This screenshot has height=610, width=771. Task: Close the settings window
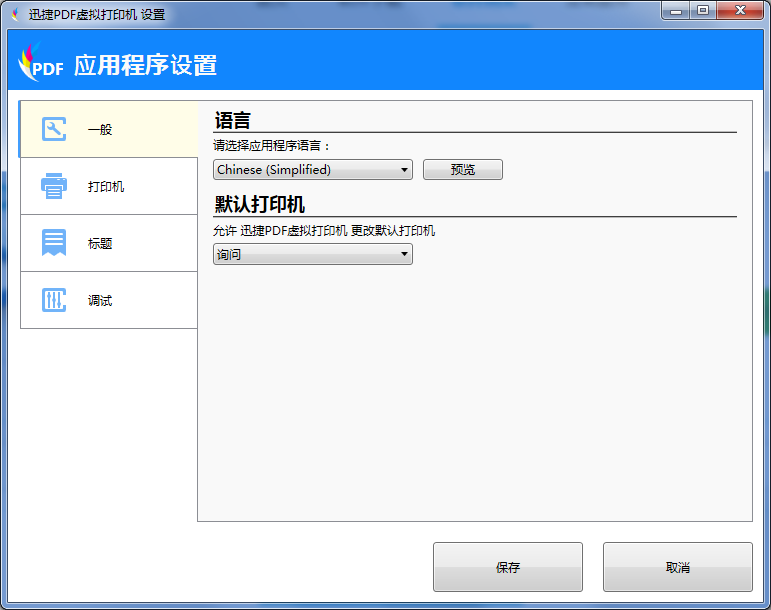click(x=741, y=11)
